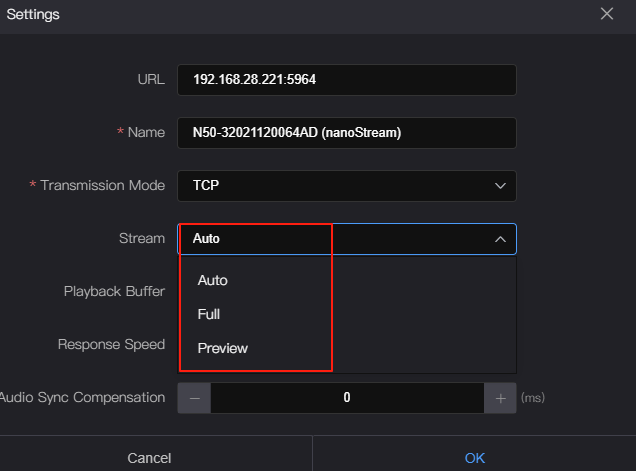Click the Audio Sync Compensation value field
636x471 pixels.
[347, 398]
